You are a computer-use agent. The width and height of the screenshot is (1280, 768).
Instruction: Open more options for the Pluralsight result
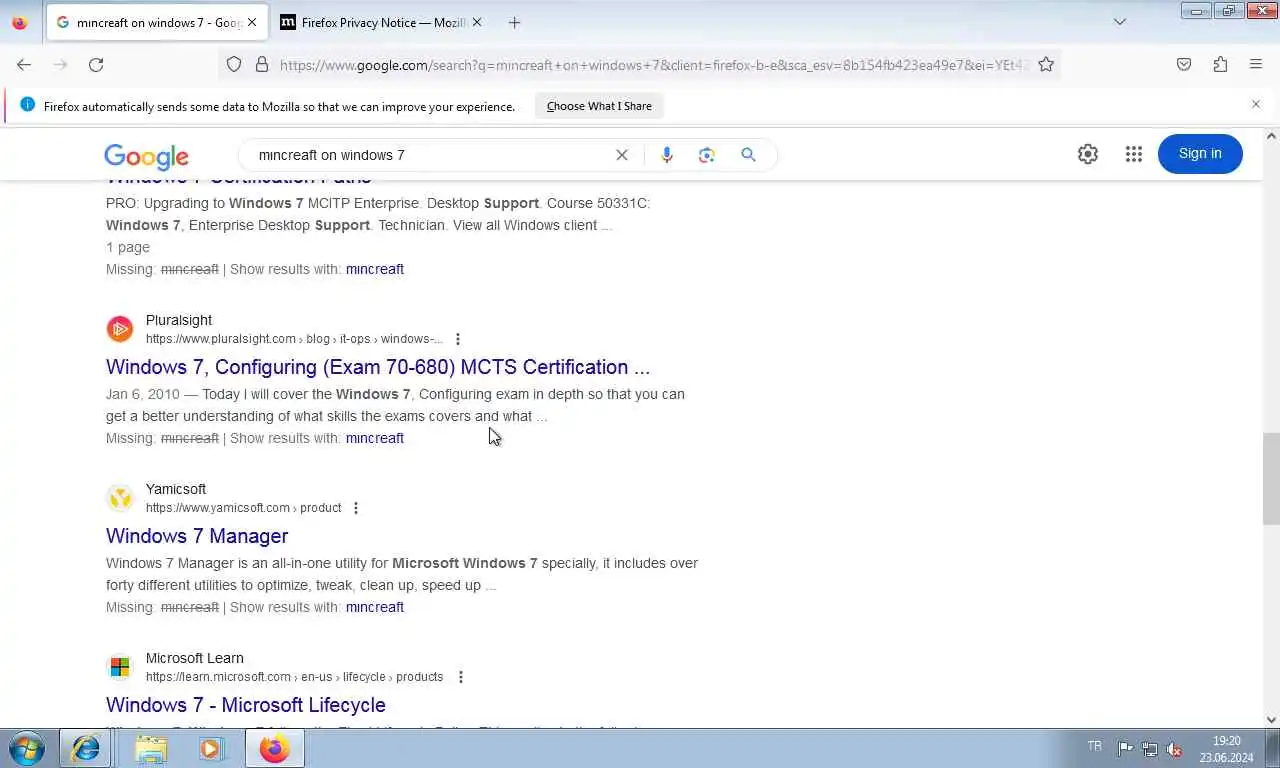[x=458, y=339]
